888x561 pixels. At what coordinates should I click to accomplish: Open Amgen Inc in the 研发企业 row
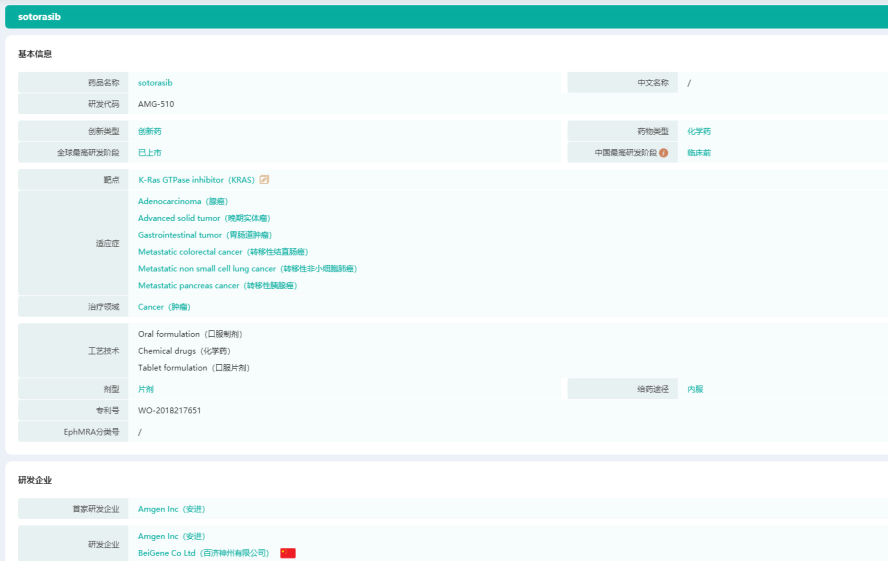[x=172, y=536]
